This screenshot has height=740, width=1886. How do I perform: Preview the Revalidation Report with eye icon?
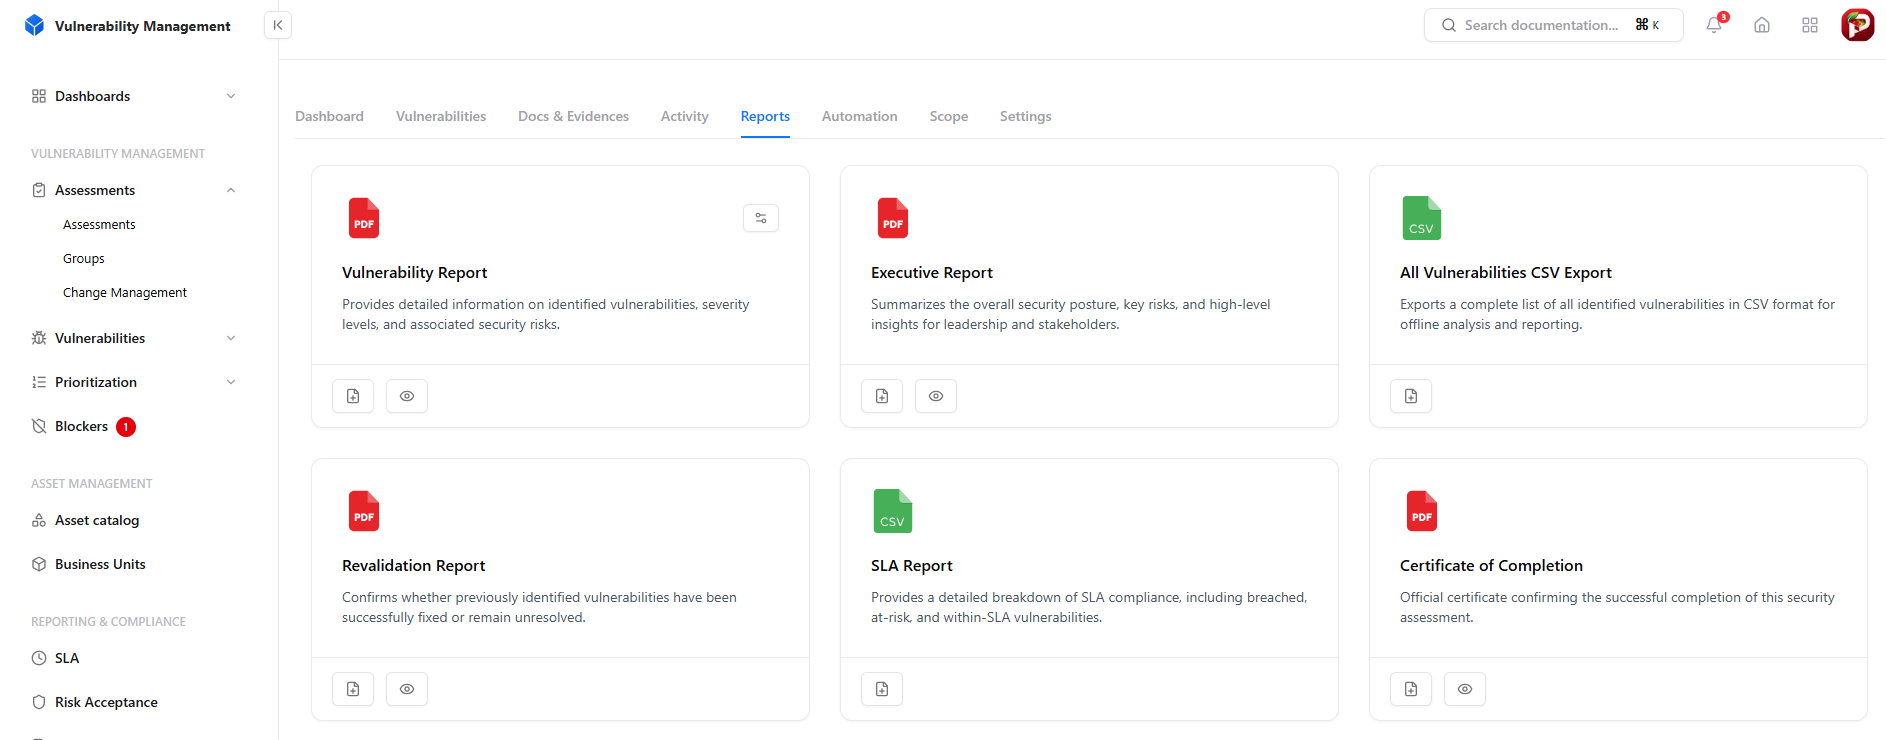(407, 689)
